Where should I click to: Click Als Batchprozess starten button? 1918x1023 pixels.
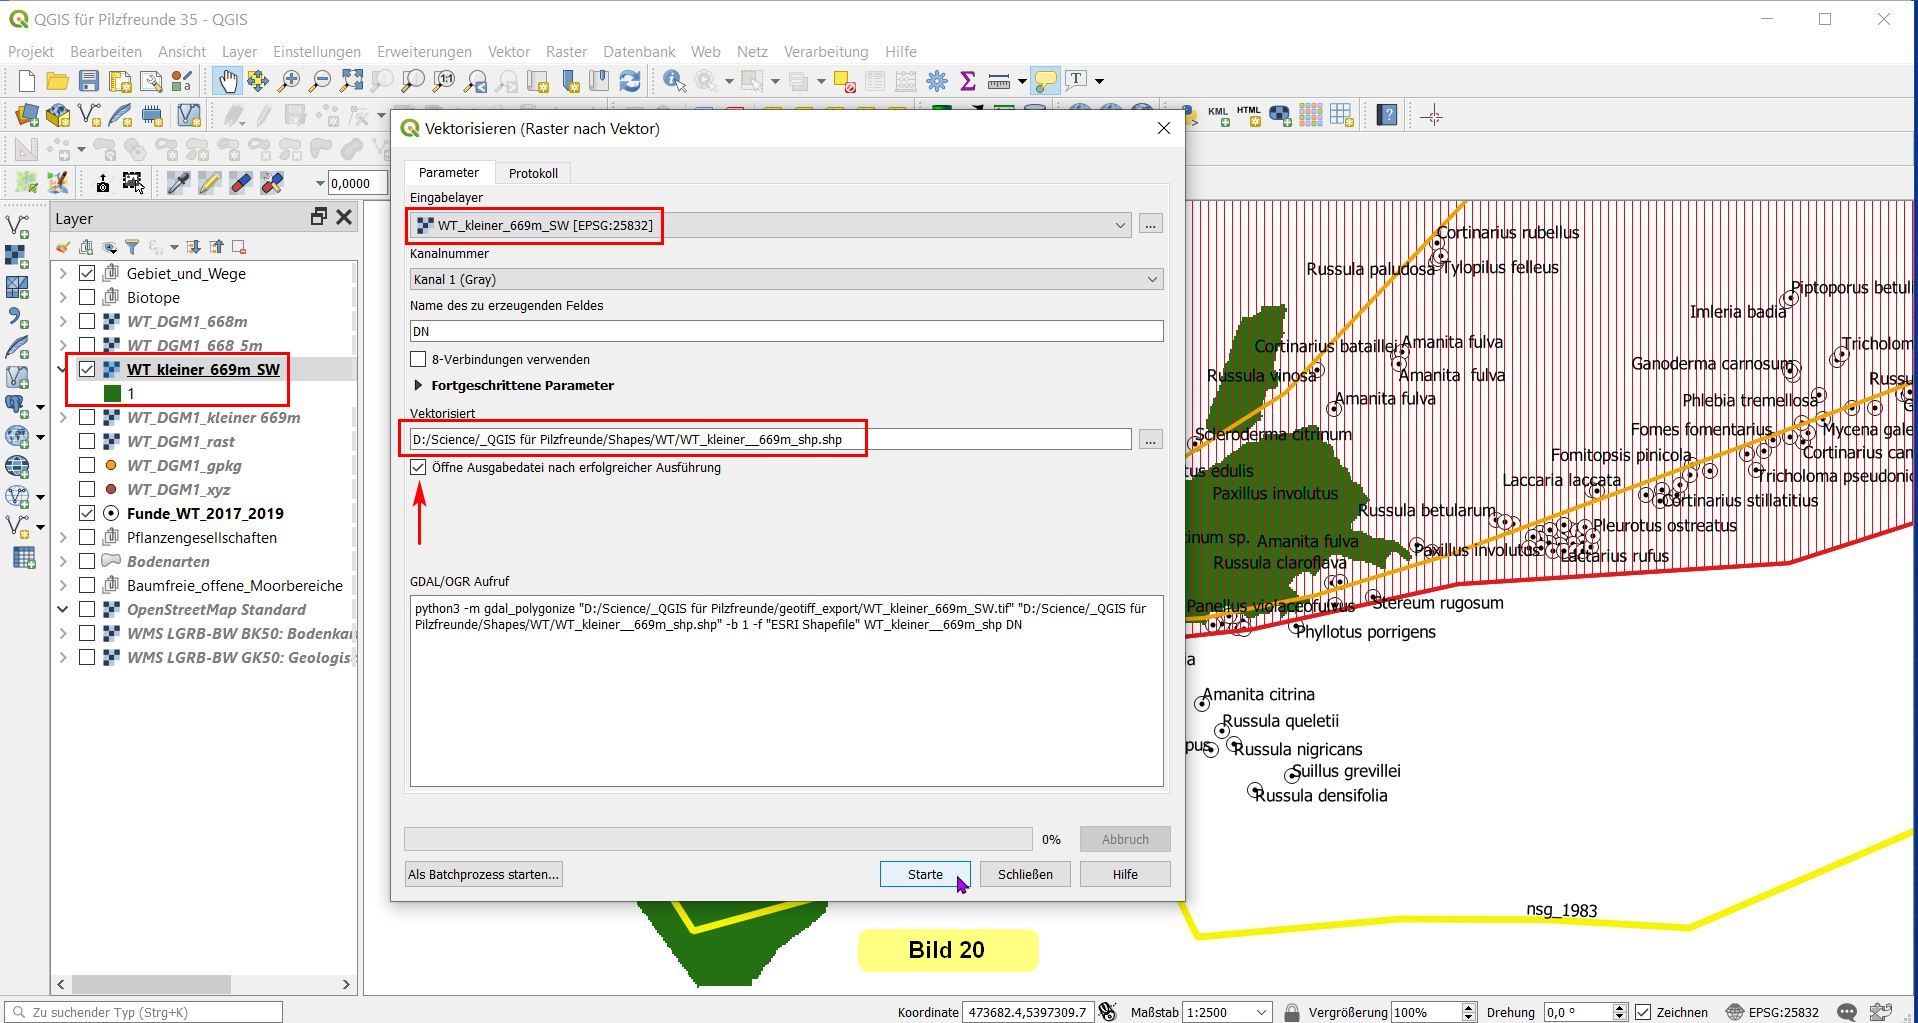(x=483, y=874)
